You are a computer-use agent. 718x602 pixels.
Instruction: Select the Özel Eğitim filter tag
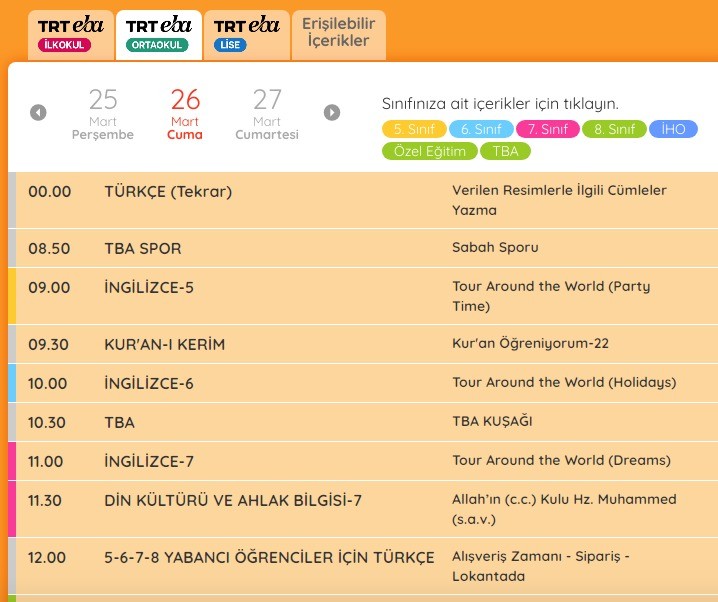[429, 151]
